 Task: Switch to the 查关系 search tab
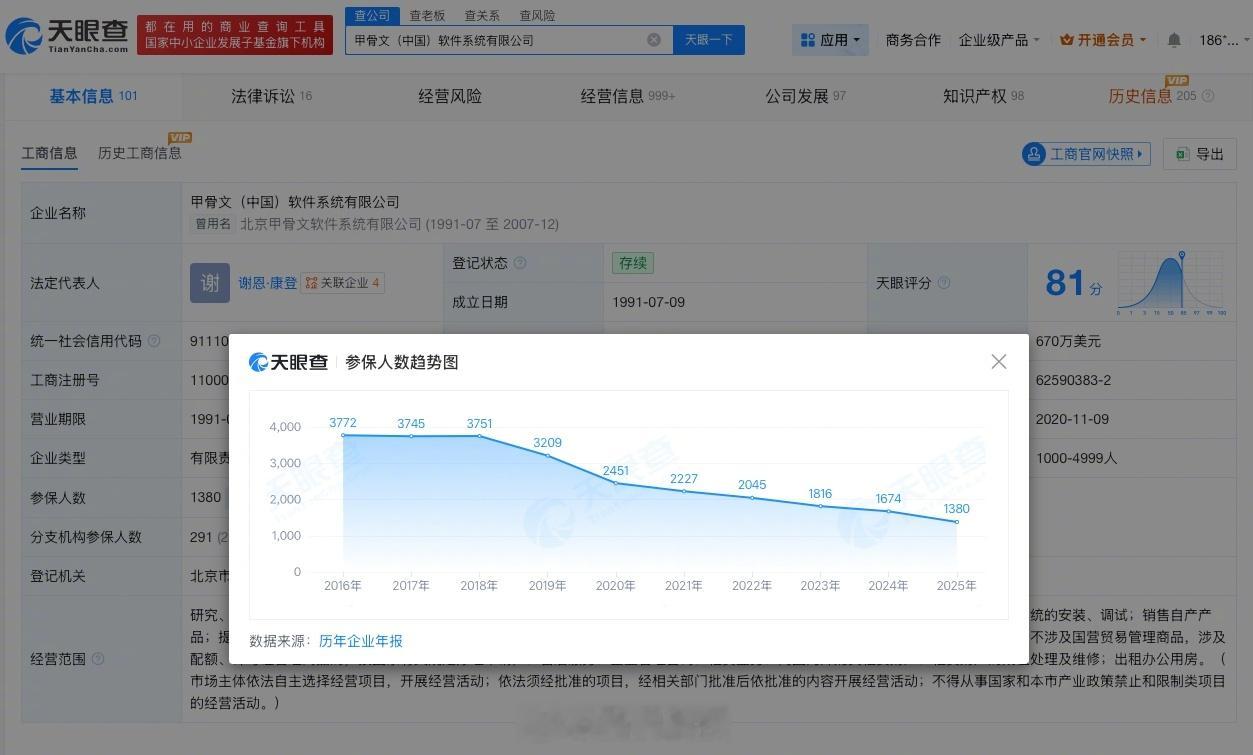coord(482,16)
